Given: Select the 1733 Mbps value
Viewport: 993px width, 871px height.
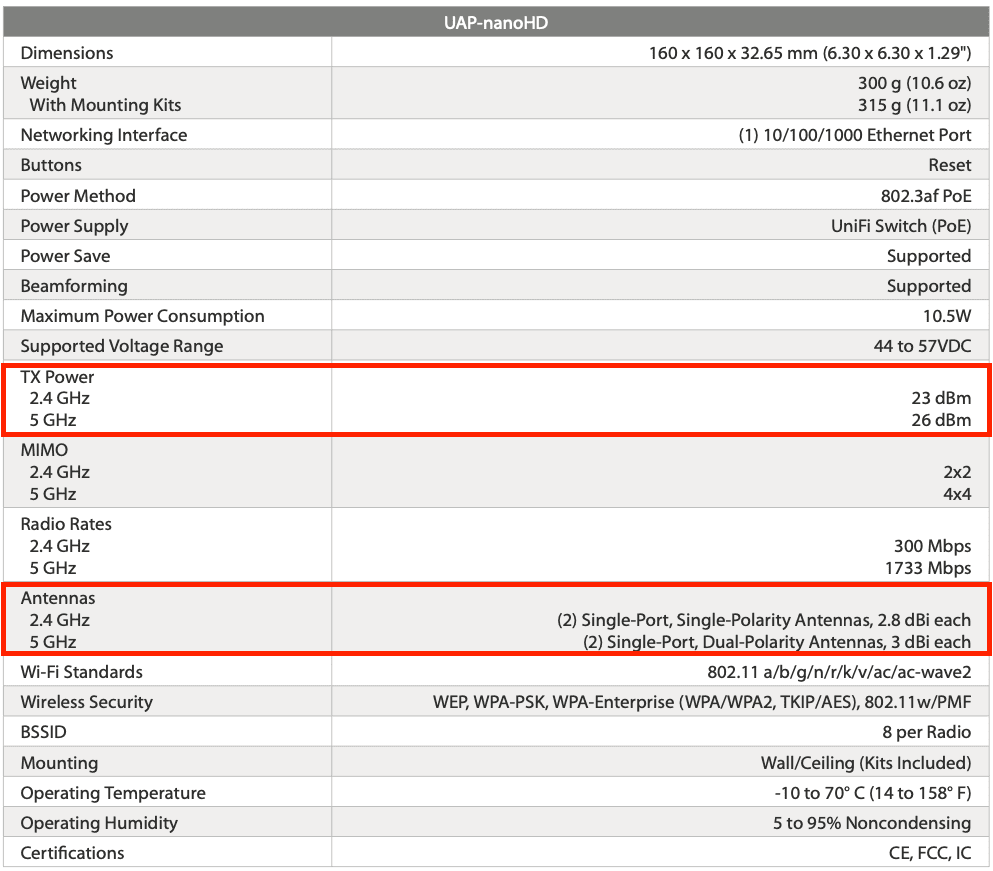Looking at the screenshot, I should pyautogui.click(x=928, y=568).
